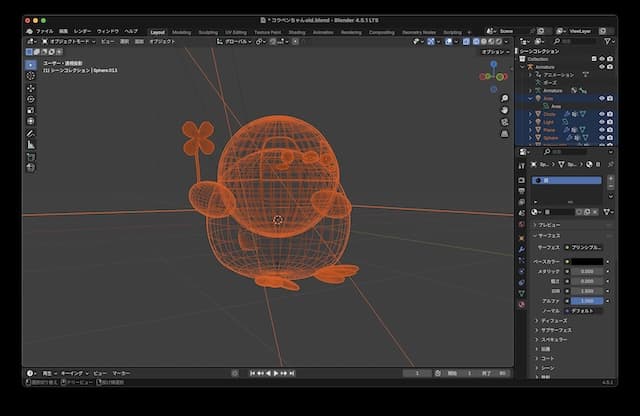
Task: Select the Rotate tool
Action: (31, 99)
